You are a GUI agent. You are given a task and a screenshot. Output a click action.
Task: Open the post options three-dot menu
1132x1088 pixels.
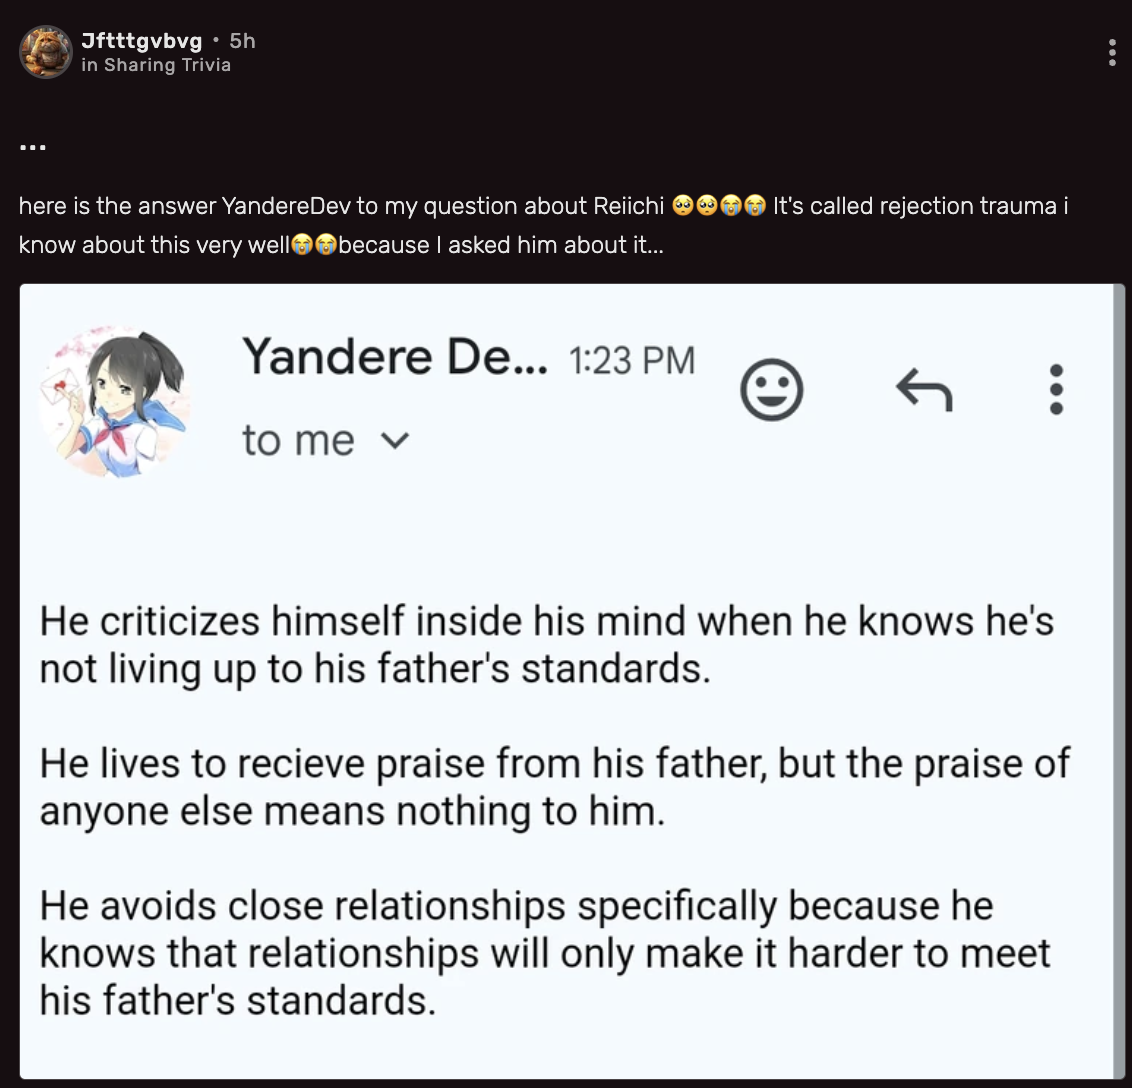(1111, 53)
